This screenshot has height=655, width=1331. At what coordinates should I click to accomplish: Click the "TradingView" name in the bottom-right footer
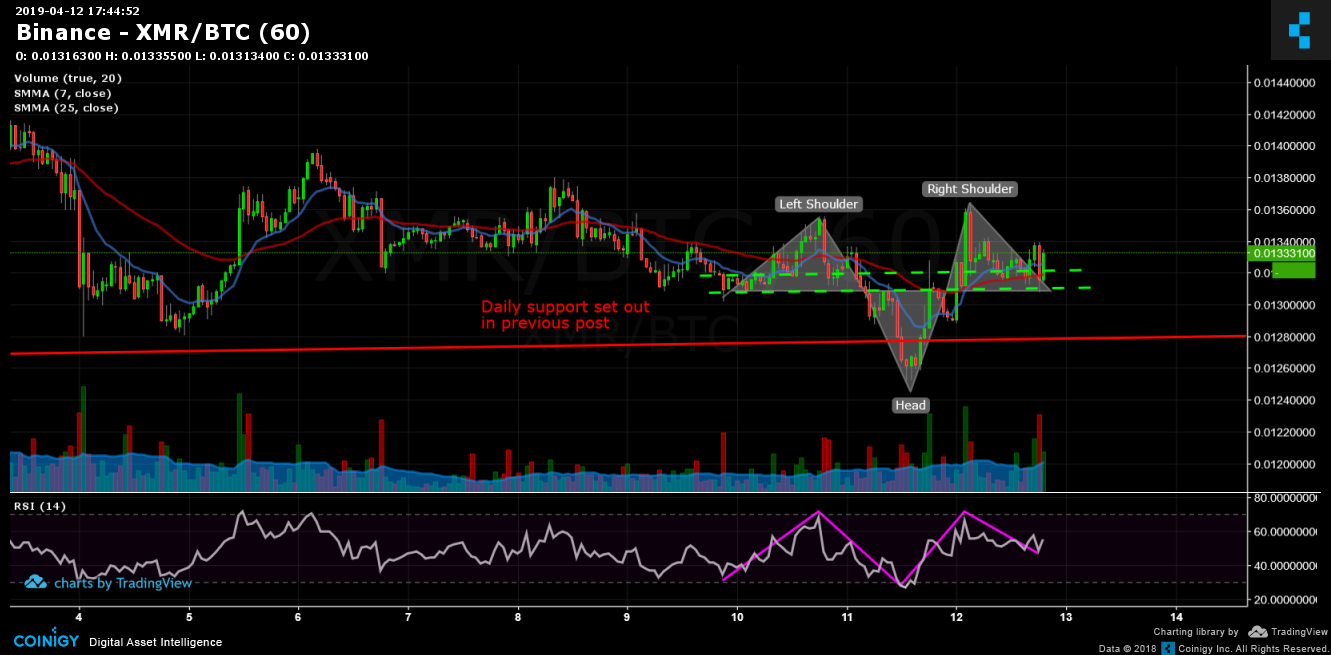[1298, 632]
